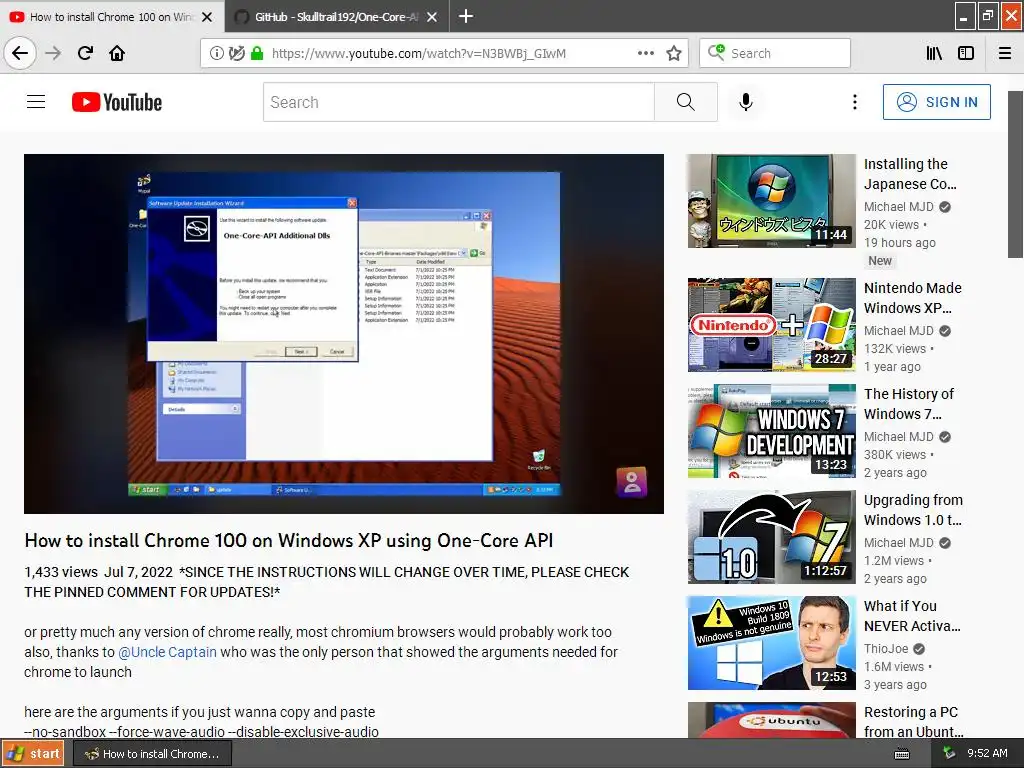Open the tracking protection shield icon
Viewport: 1024px width, 768px height.
[236, 54]
